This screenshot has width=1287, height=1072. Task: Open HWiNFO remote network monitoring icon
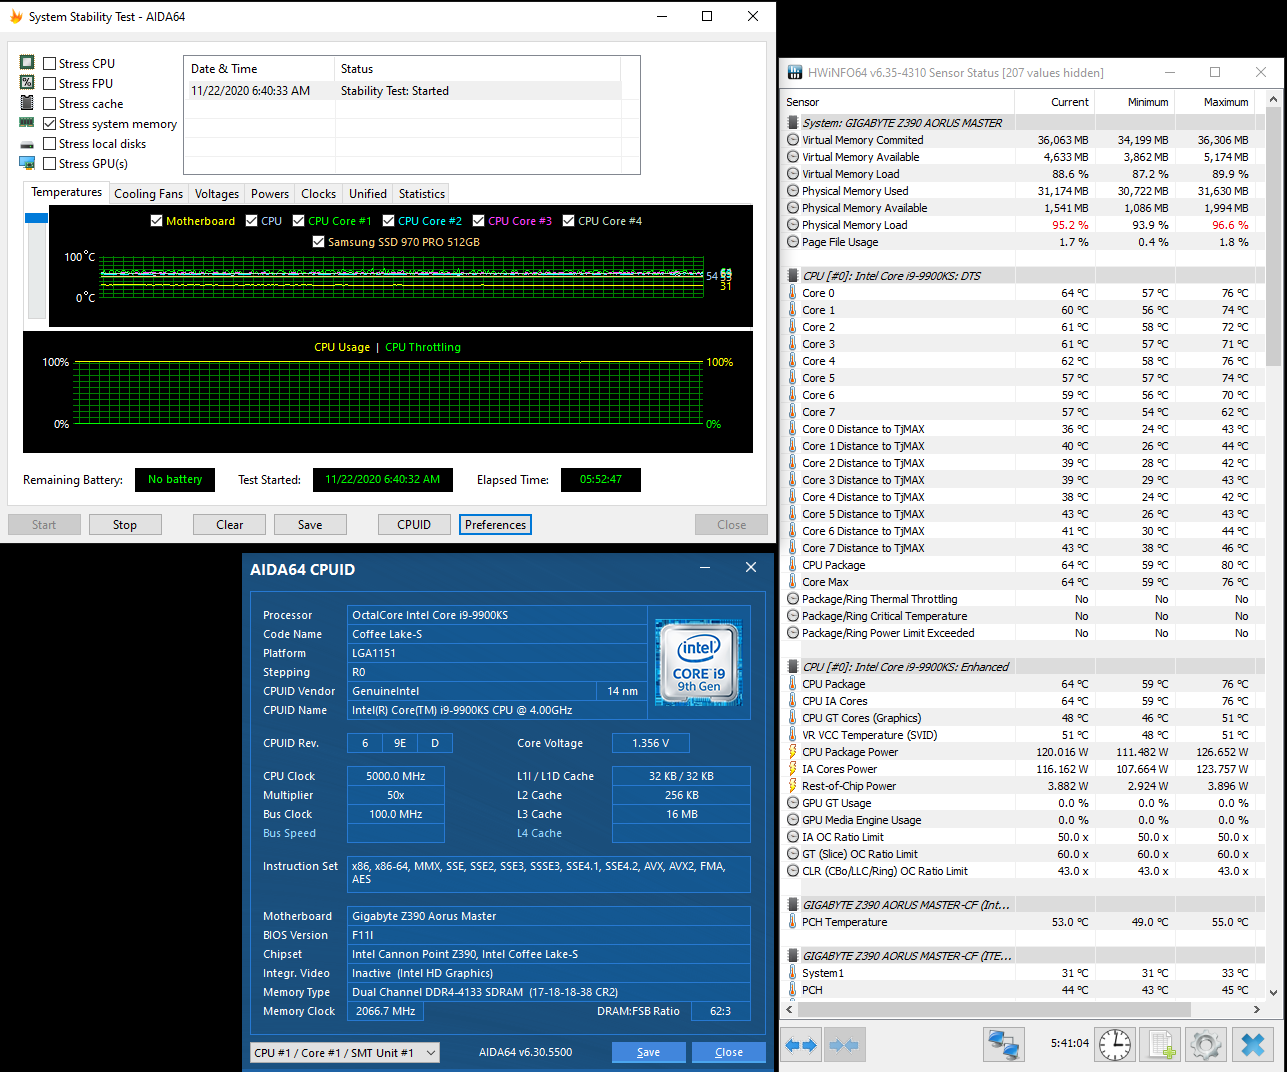(x=1003, y=1045)
